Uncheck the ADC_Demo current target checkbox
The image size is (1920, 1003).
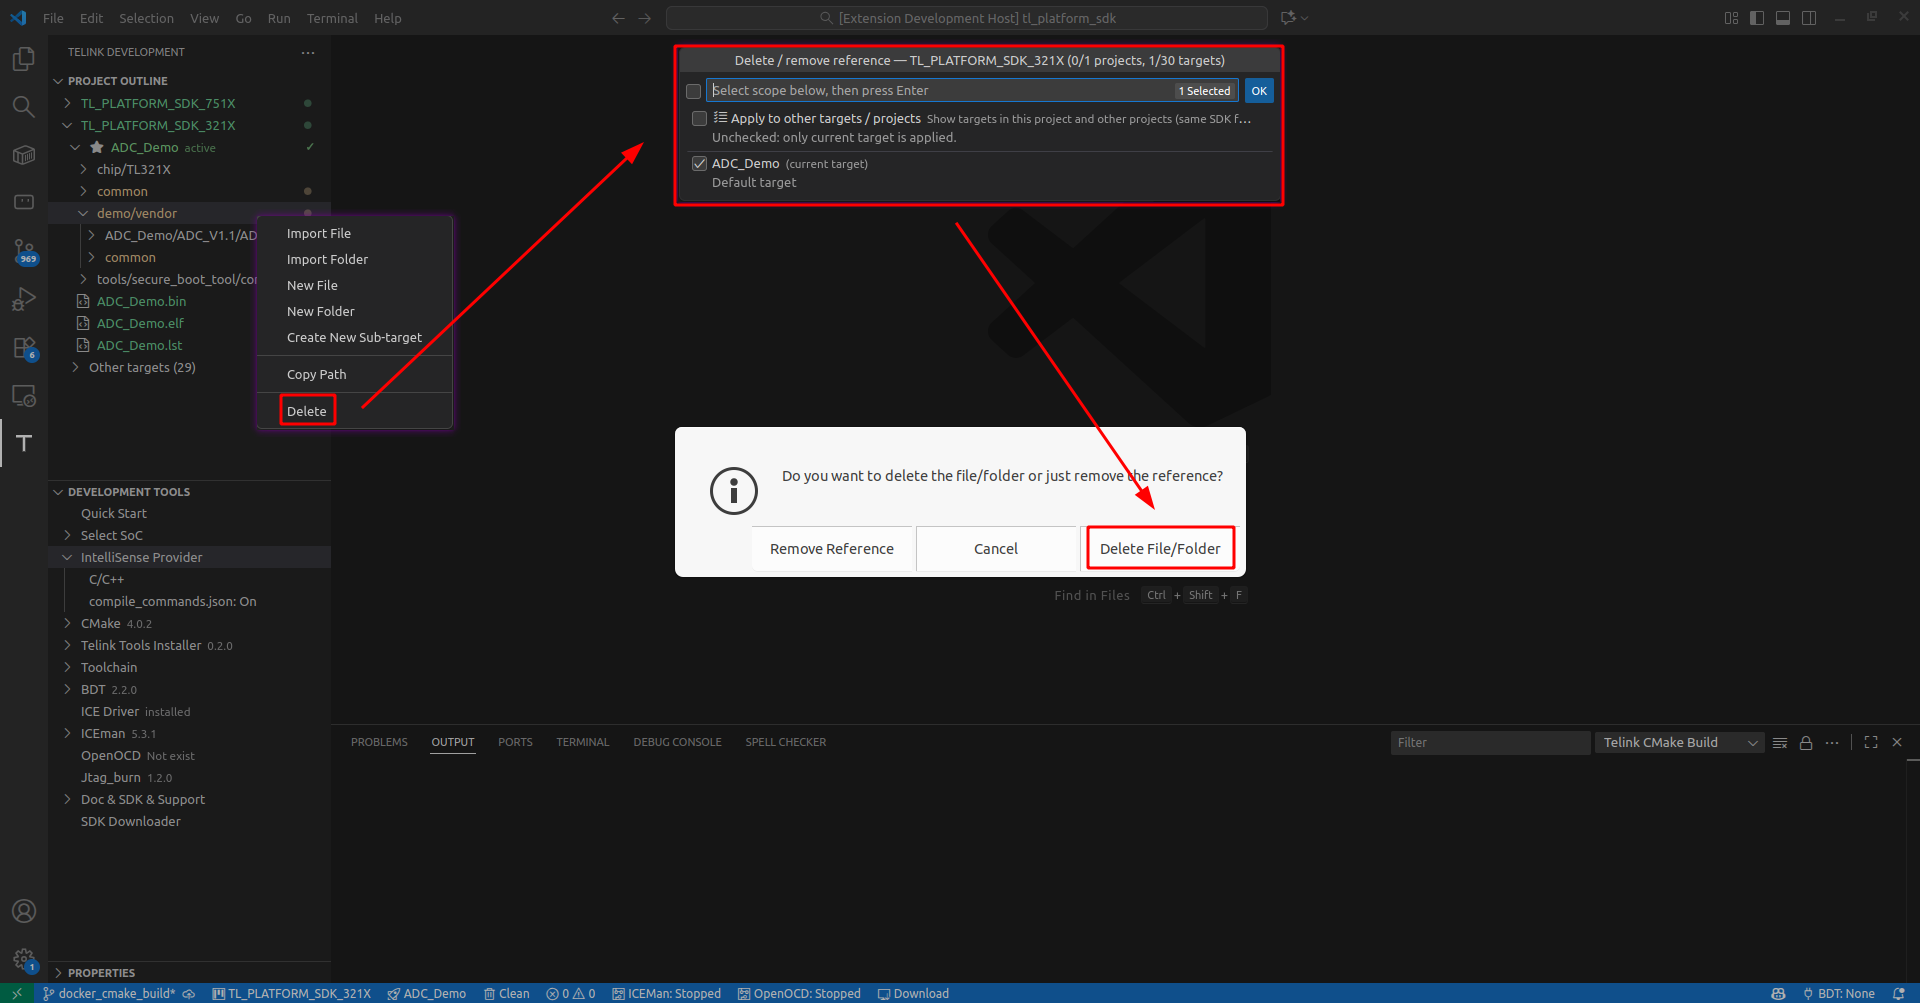pos(699,163)
